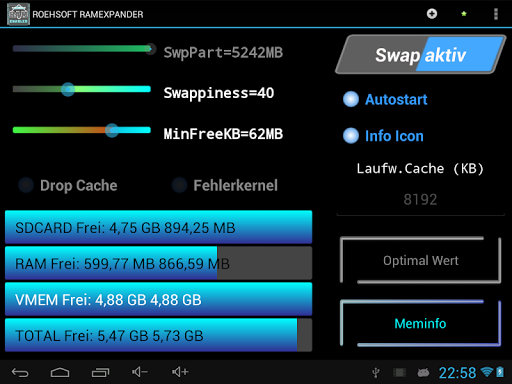512x384 pixels.
Task: Tap the green star icon
Action: coord(464,14)
